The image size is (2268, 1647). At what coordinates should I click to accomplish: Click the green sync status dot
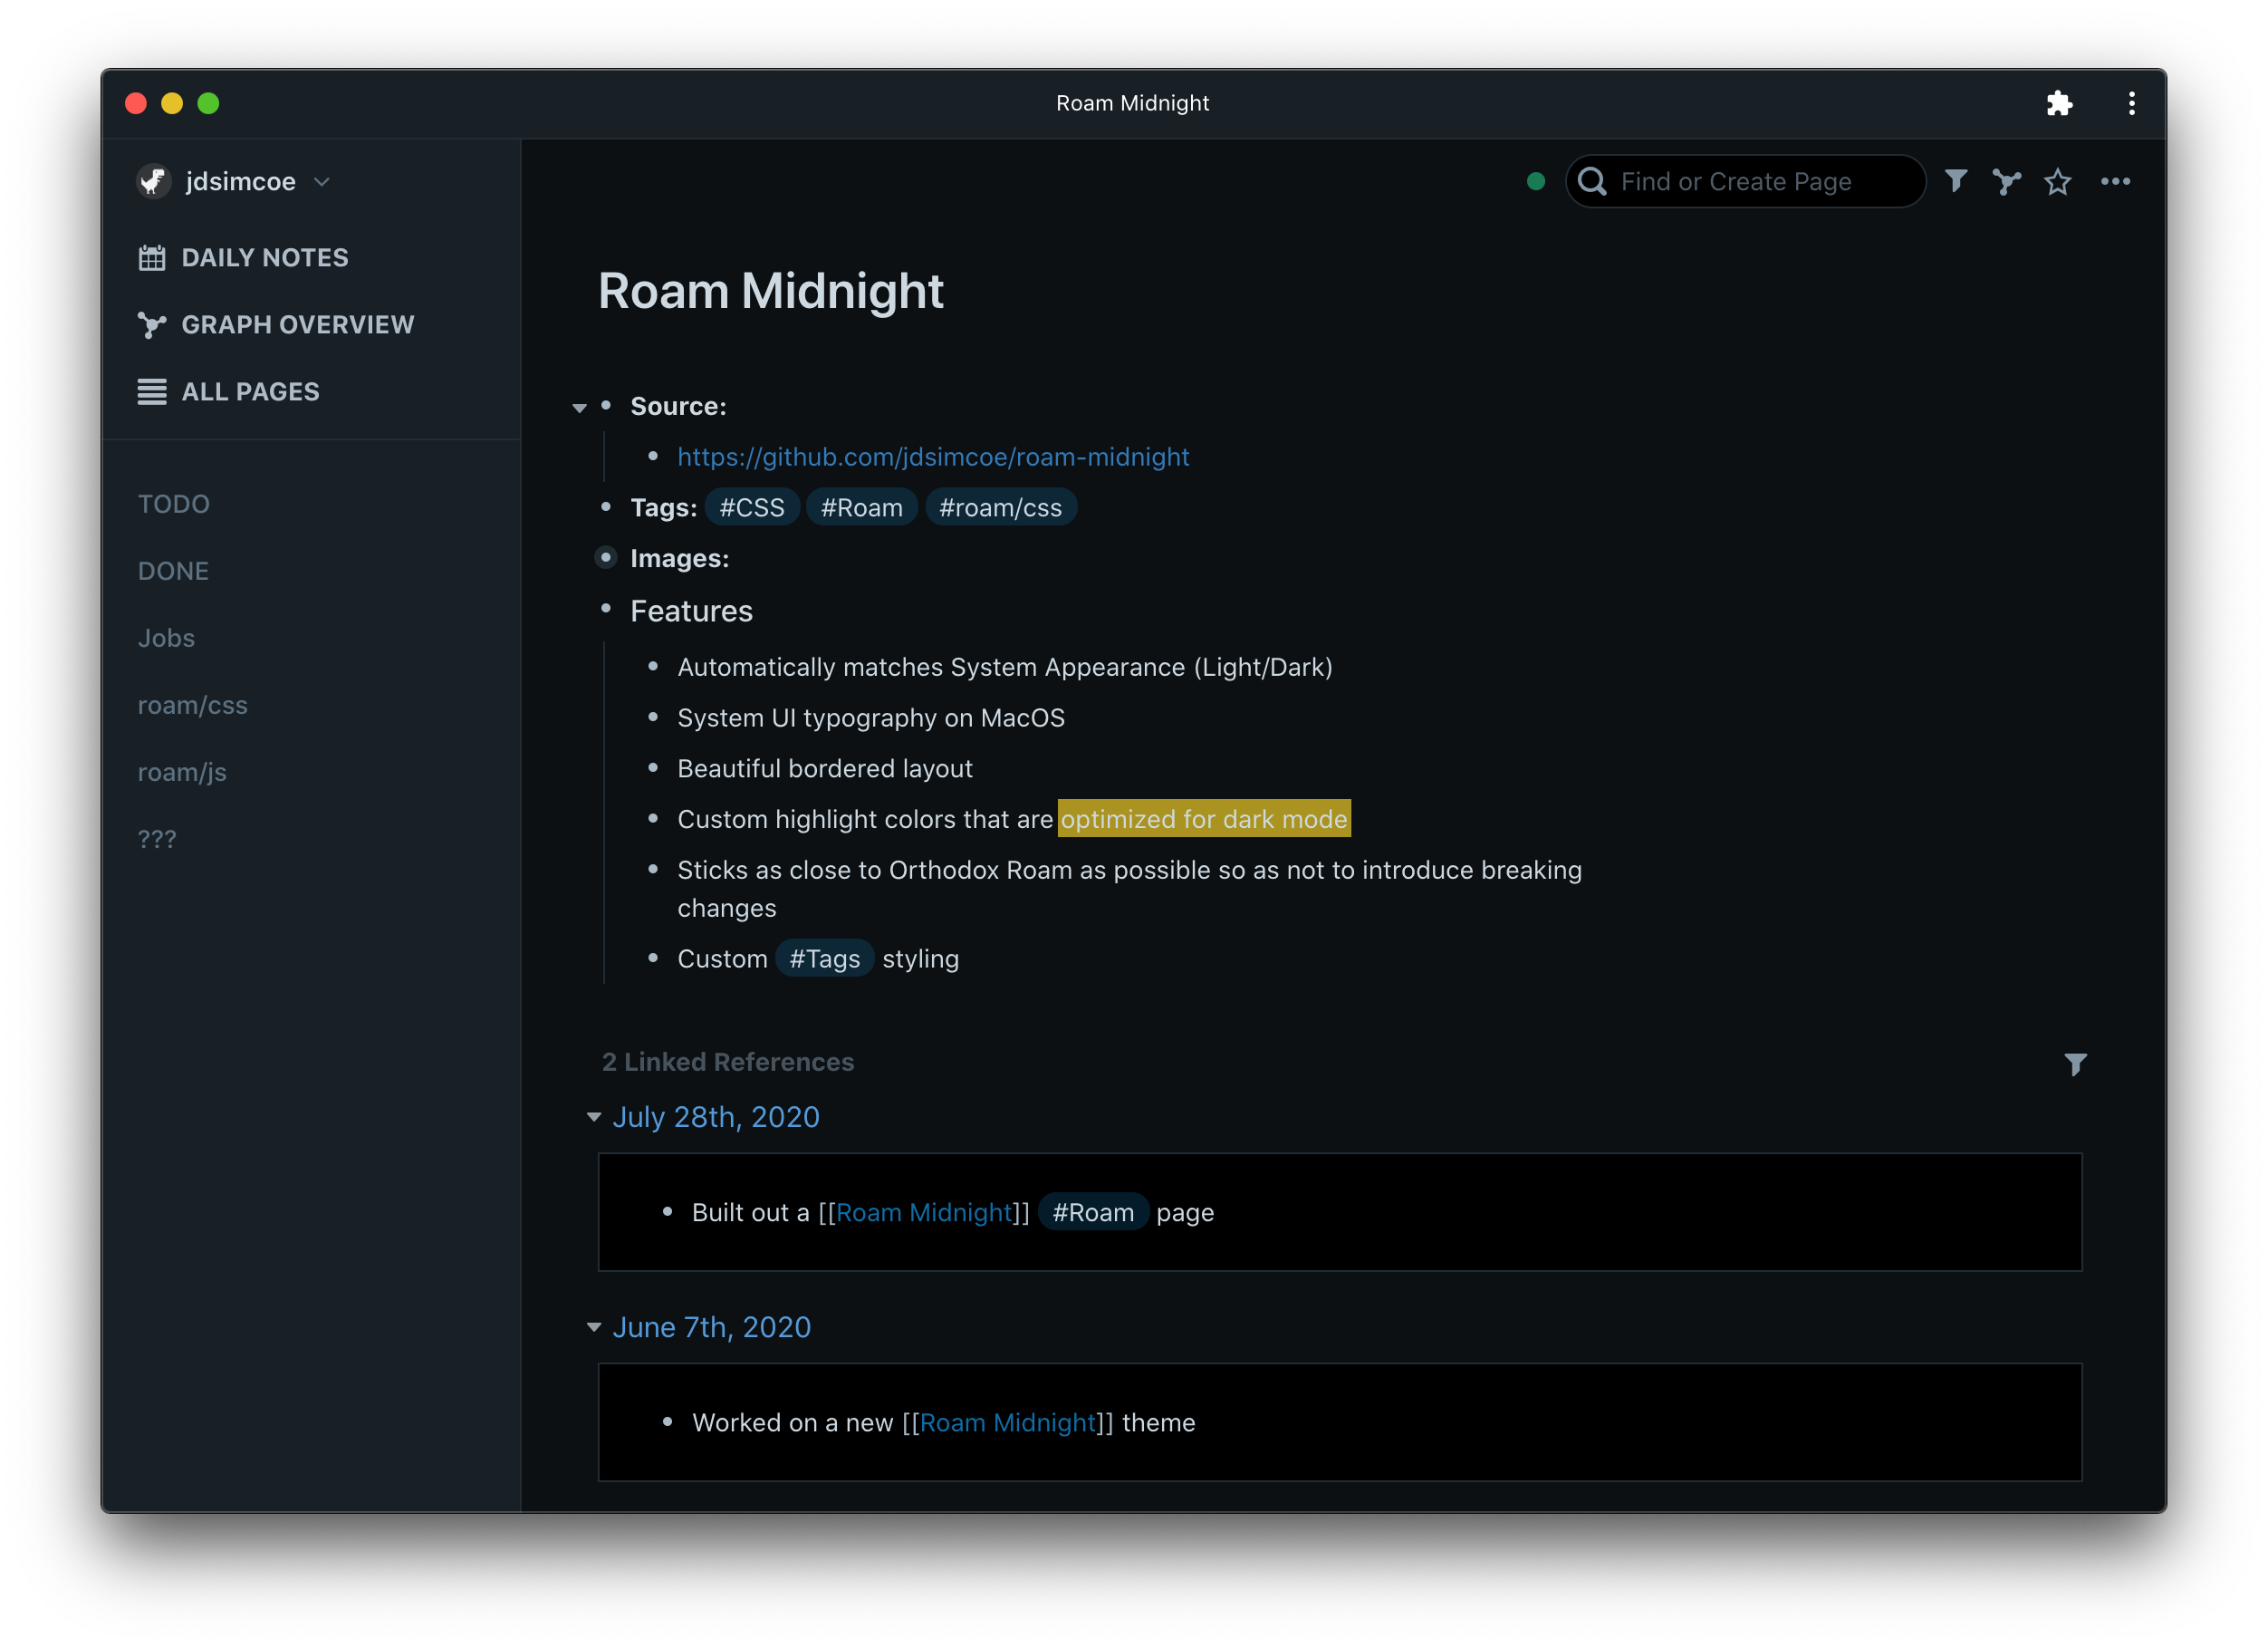1536,181
